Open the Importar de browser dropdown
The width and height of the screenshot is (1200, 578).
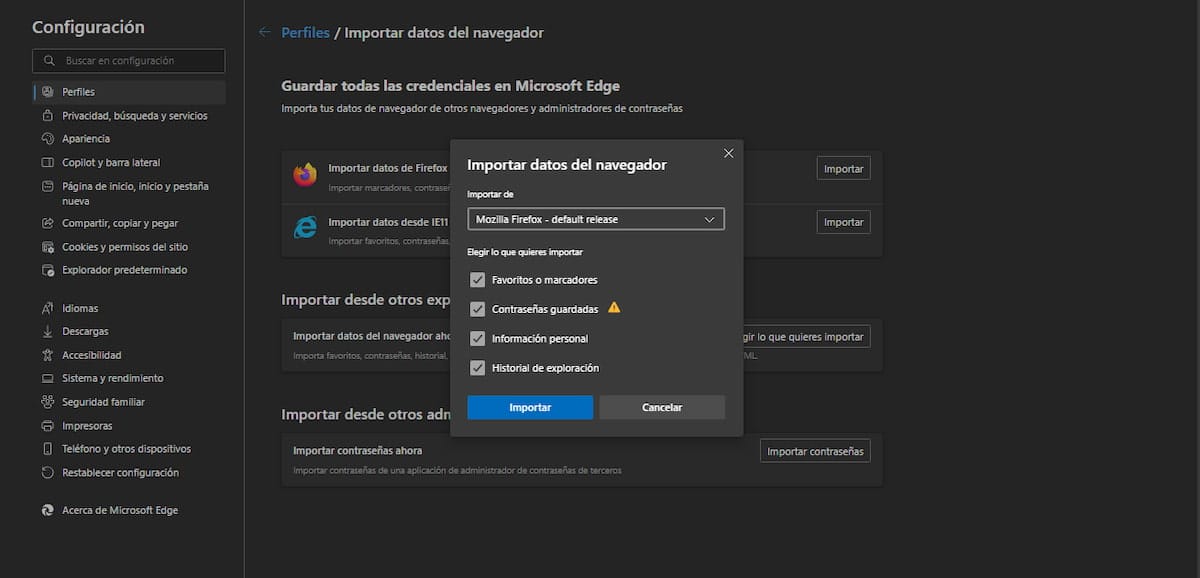[596, 219]
